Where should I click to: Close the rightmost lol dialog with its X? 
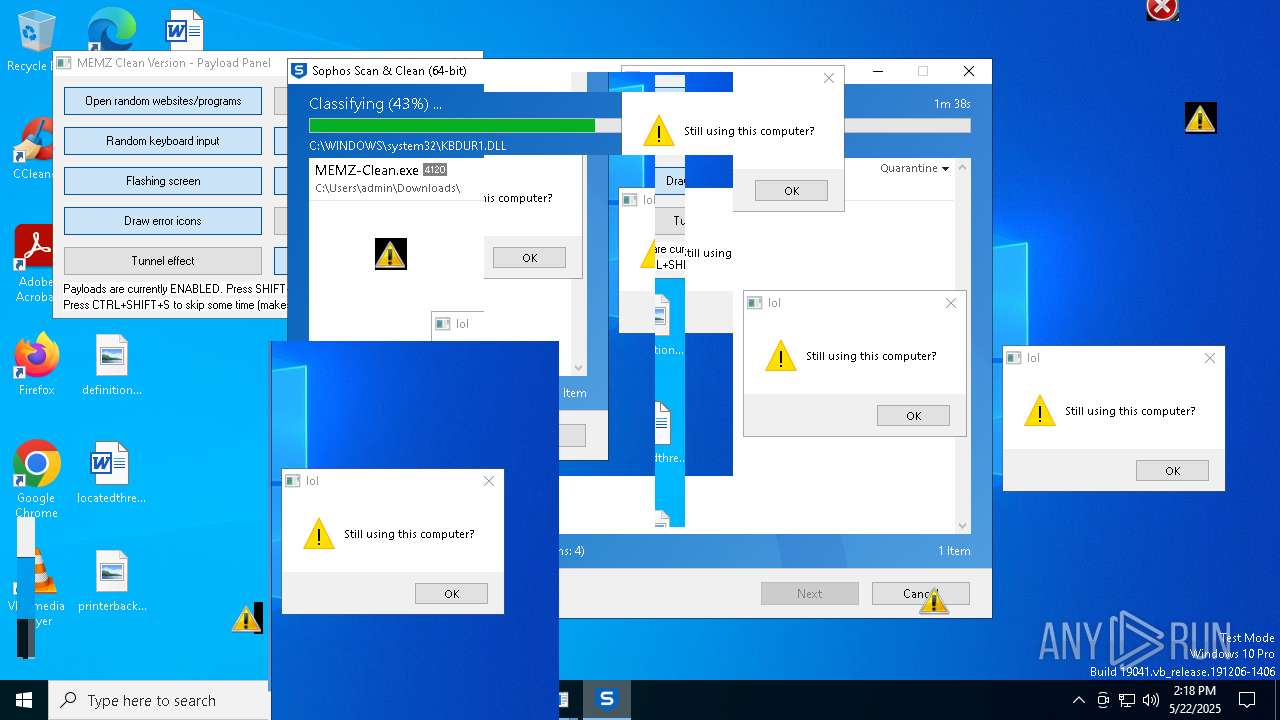click(1209, 358)
